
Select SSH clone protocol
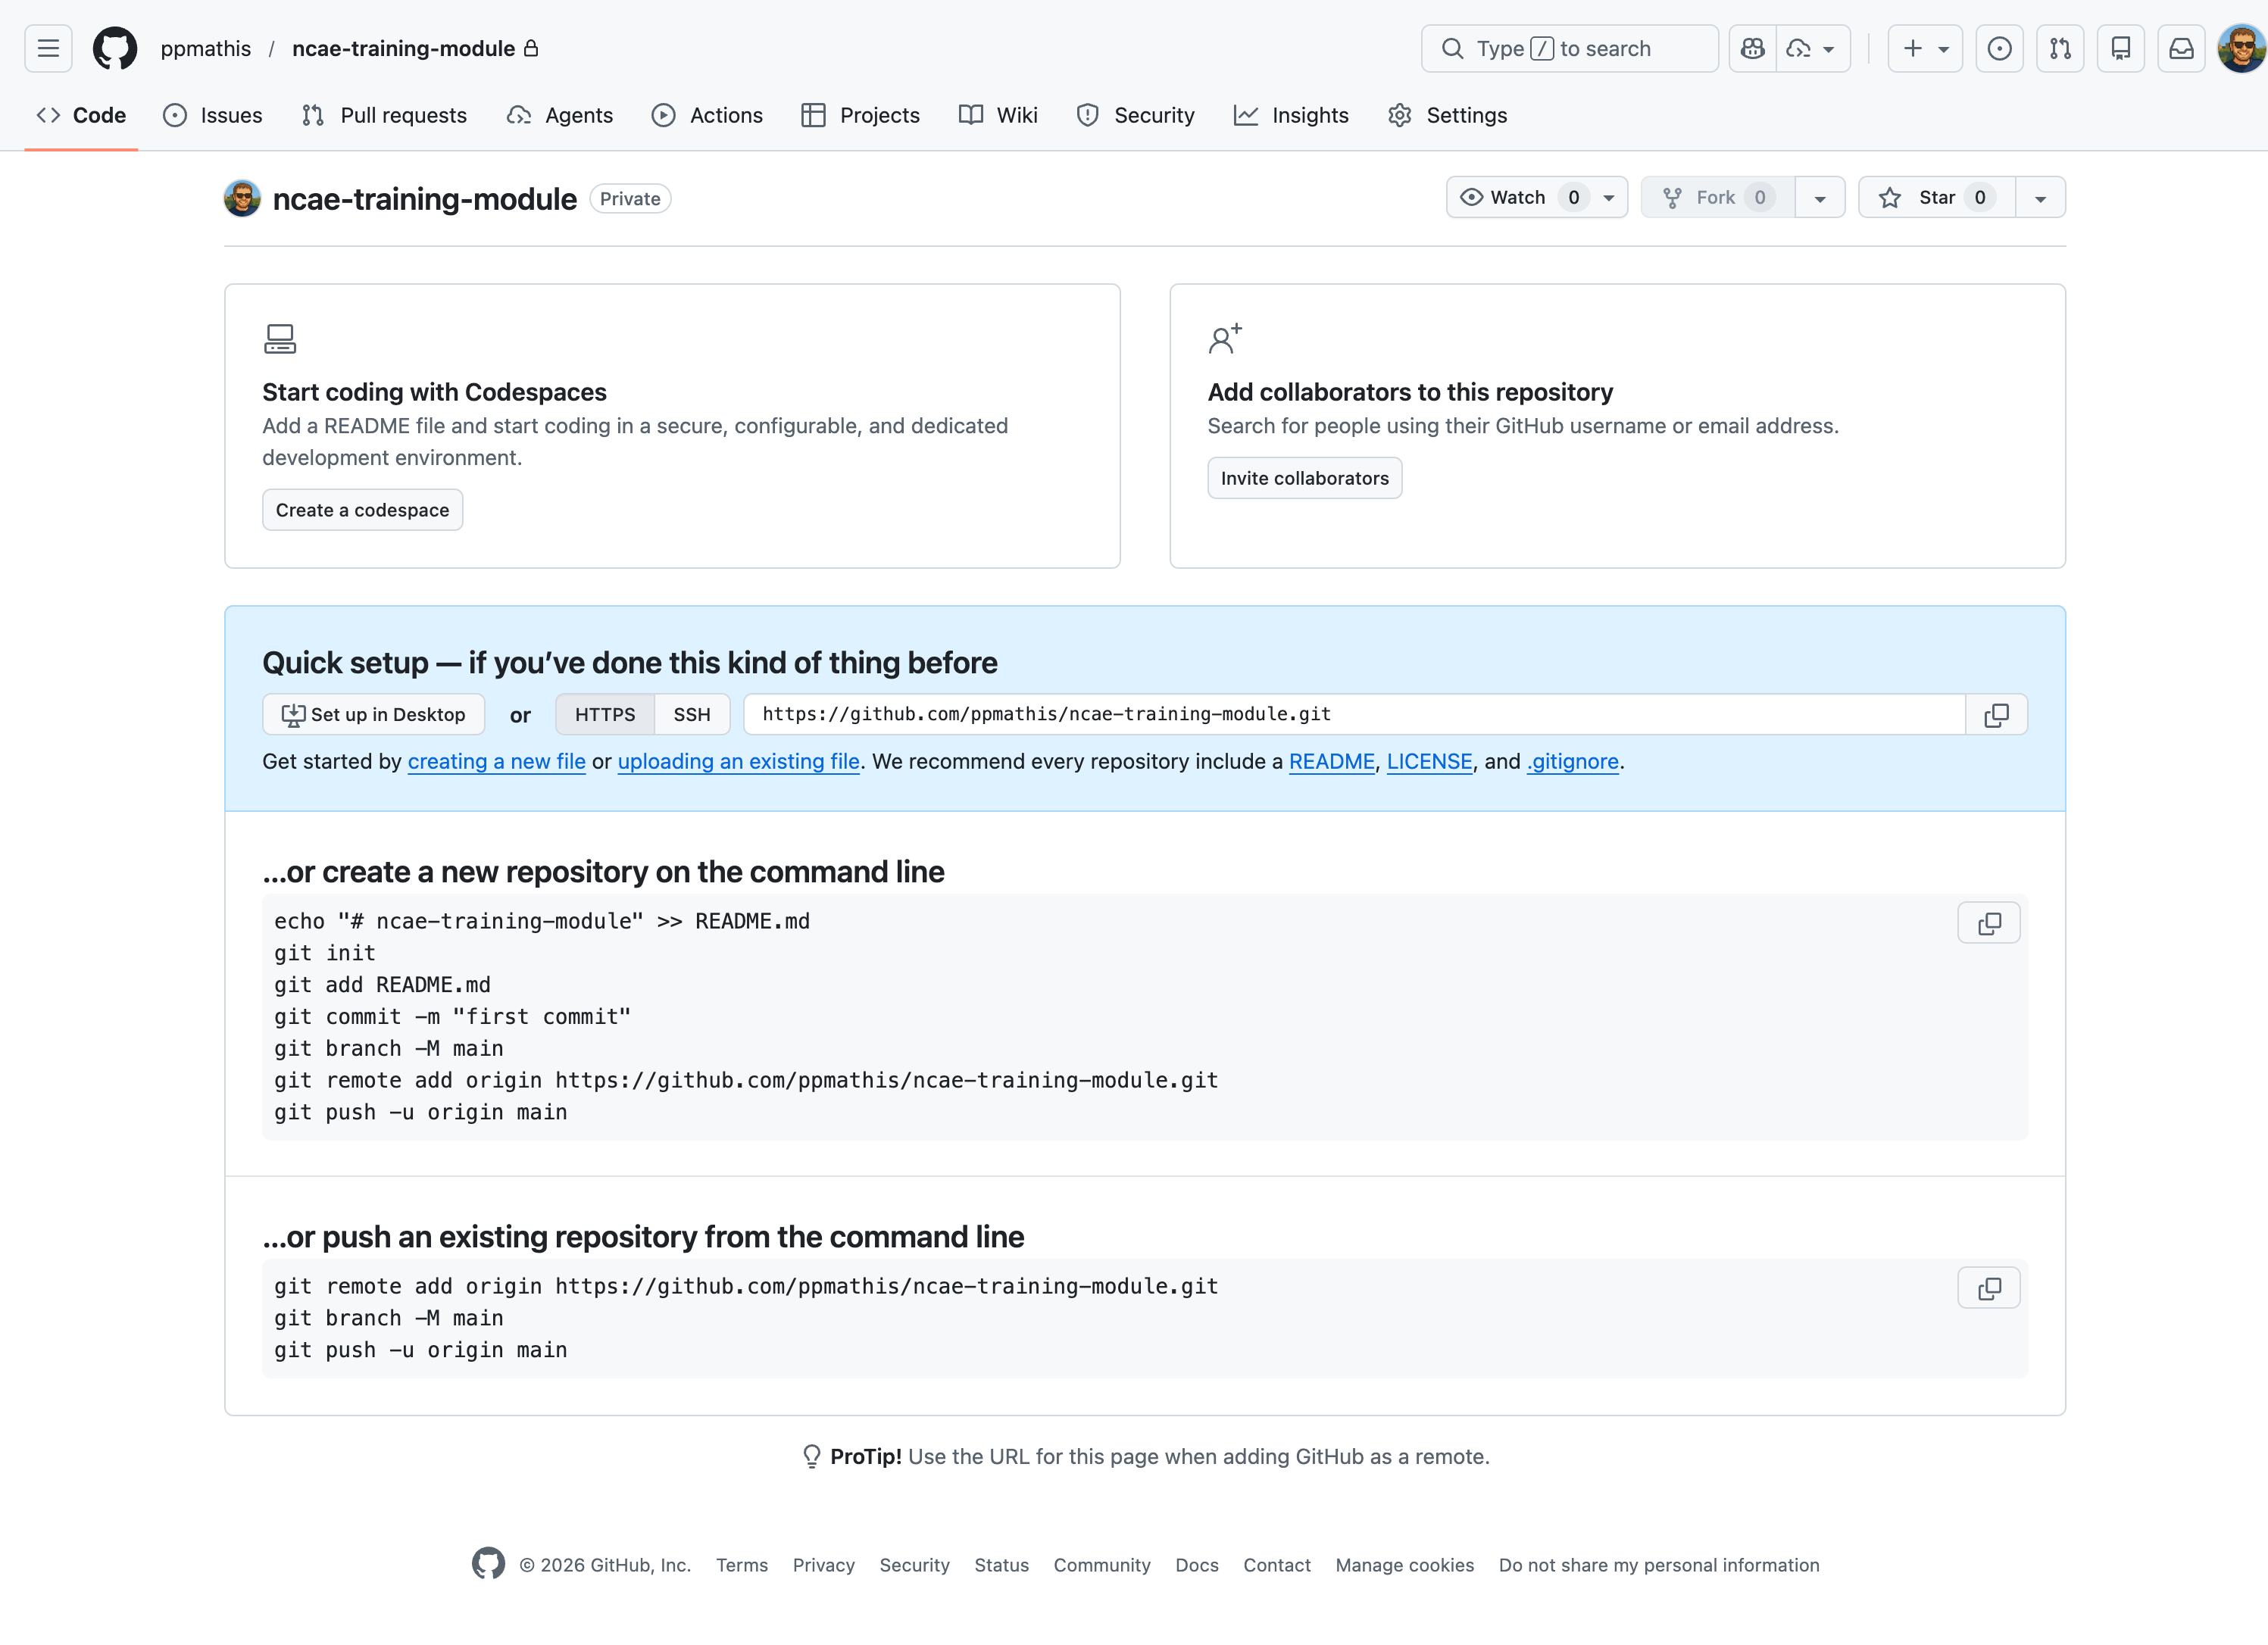coord(692,714)
